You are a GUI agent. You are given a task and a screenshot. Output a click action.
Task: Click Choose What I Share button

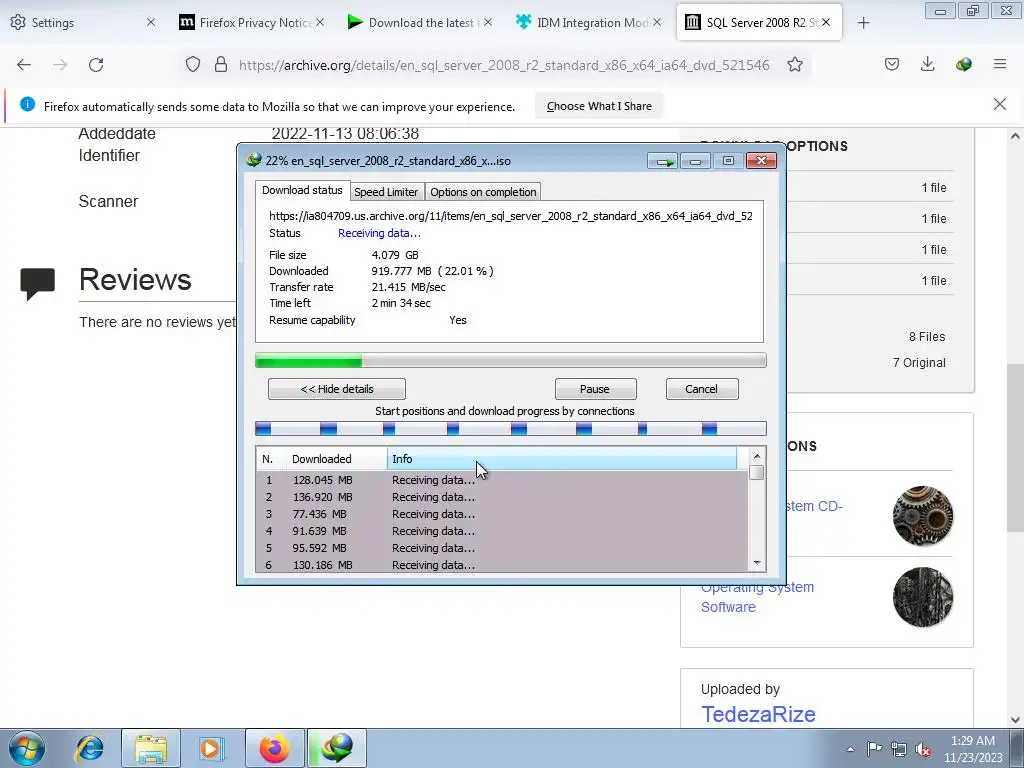[599, 106]
